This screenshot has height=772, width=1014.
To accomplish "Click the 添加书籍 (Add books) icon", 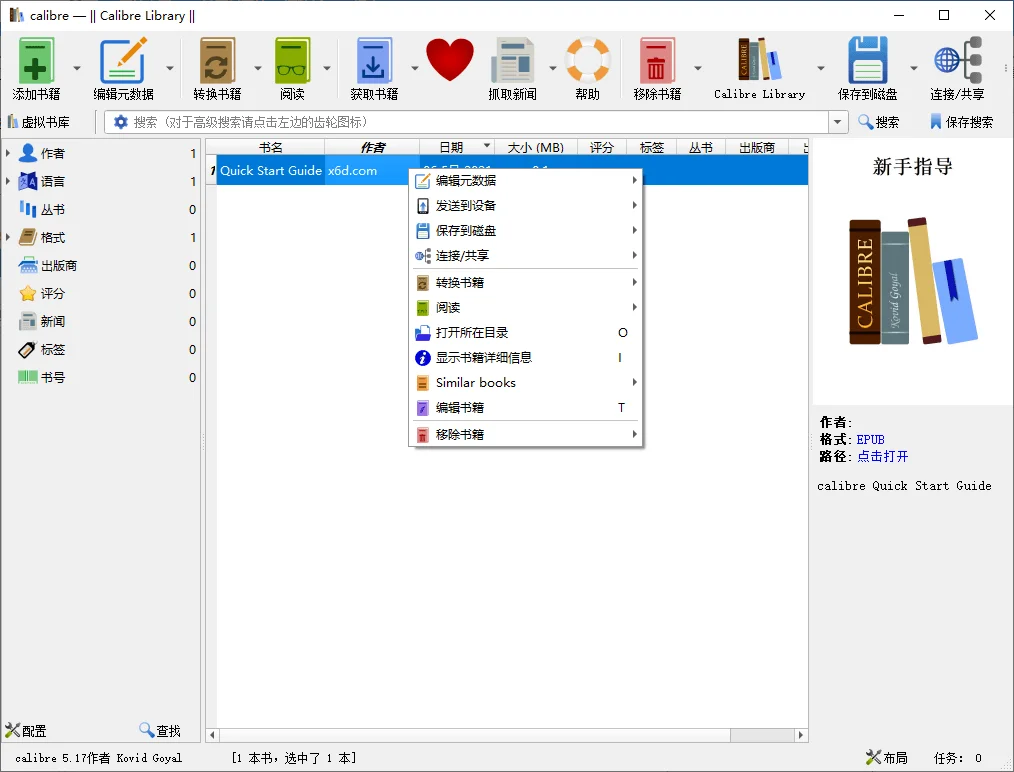I will click(x=35, y=62).
